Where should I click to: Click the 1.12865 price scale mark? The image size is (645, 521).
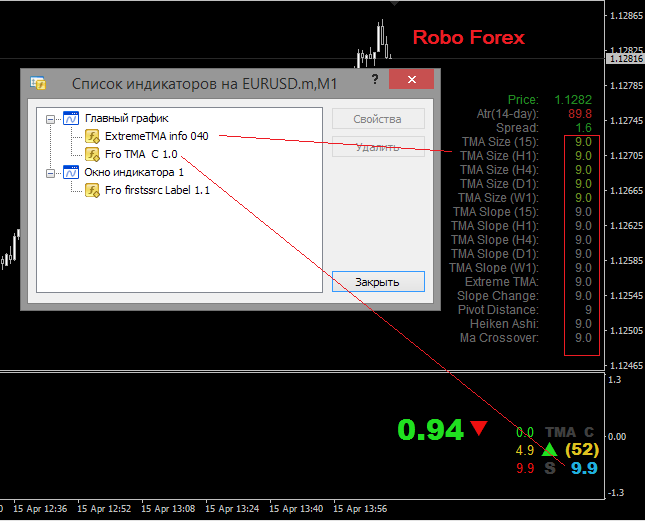tap(626, 16)
